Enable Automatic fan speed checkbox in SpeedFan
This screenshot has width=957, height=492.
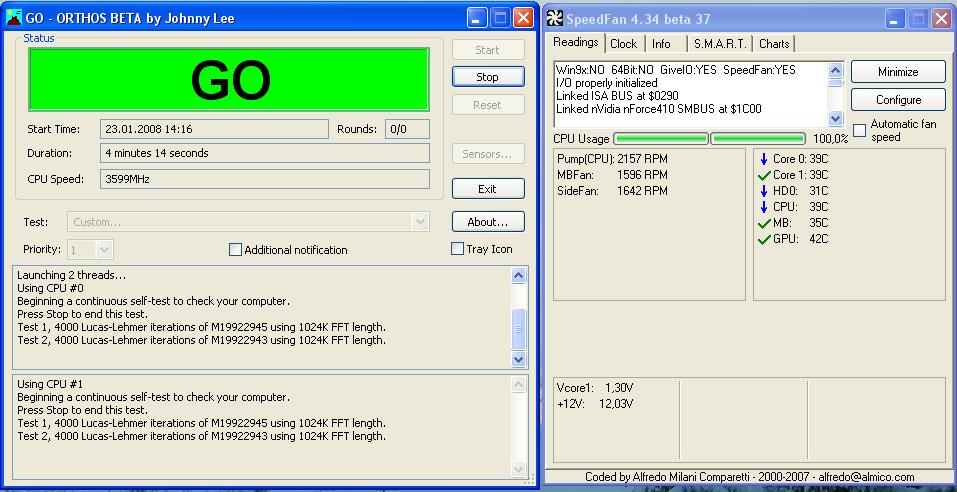tap(859, 130)
